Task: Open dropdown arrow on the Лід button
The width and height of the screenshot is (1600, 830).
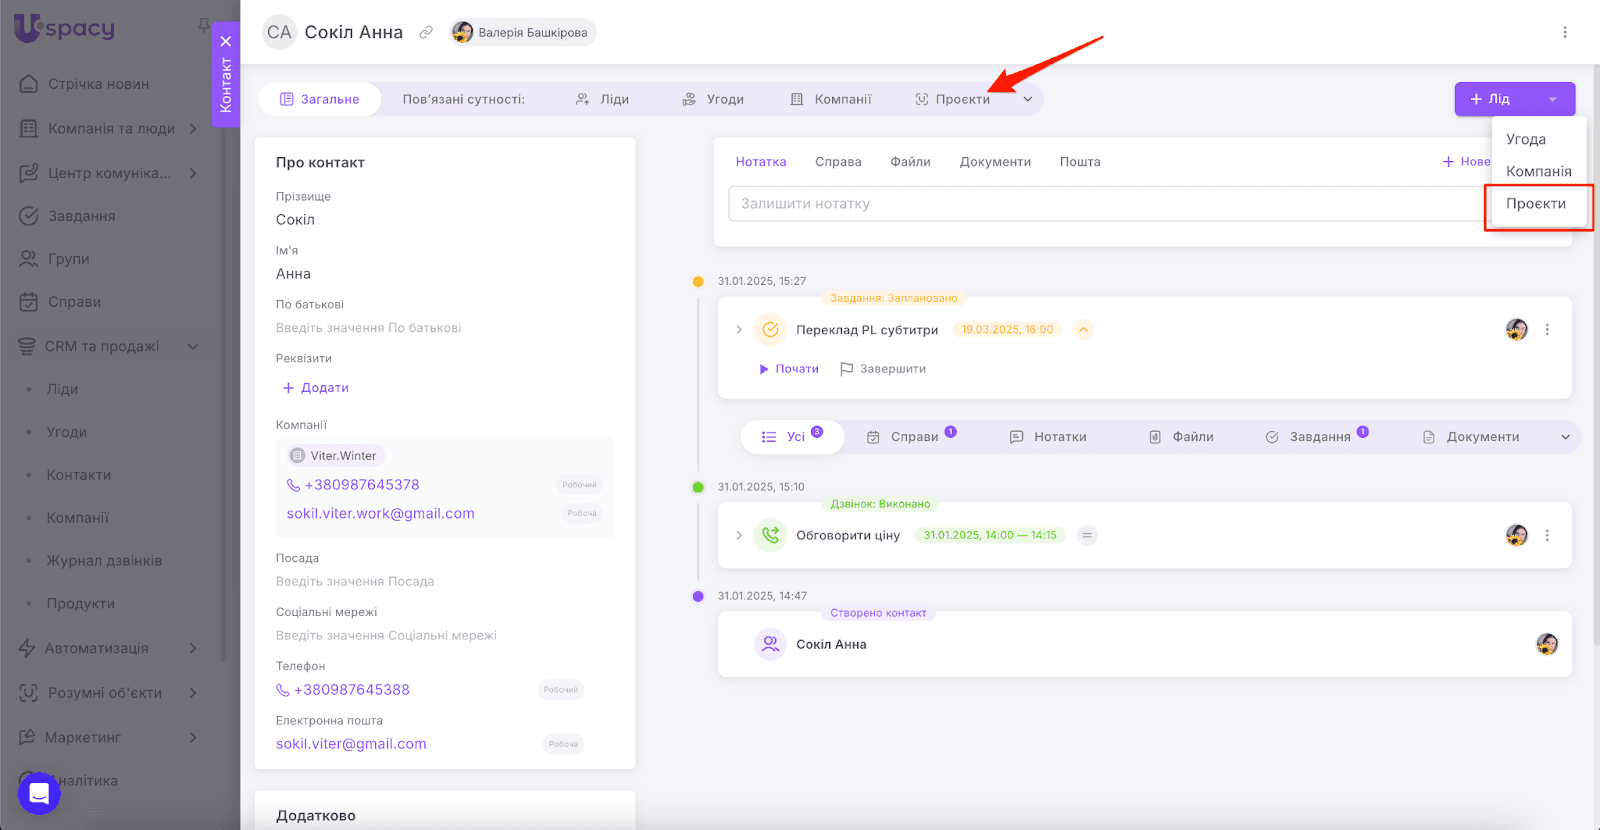Action: point(1553,99)
